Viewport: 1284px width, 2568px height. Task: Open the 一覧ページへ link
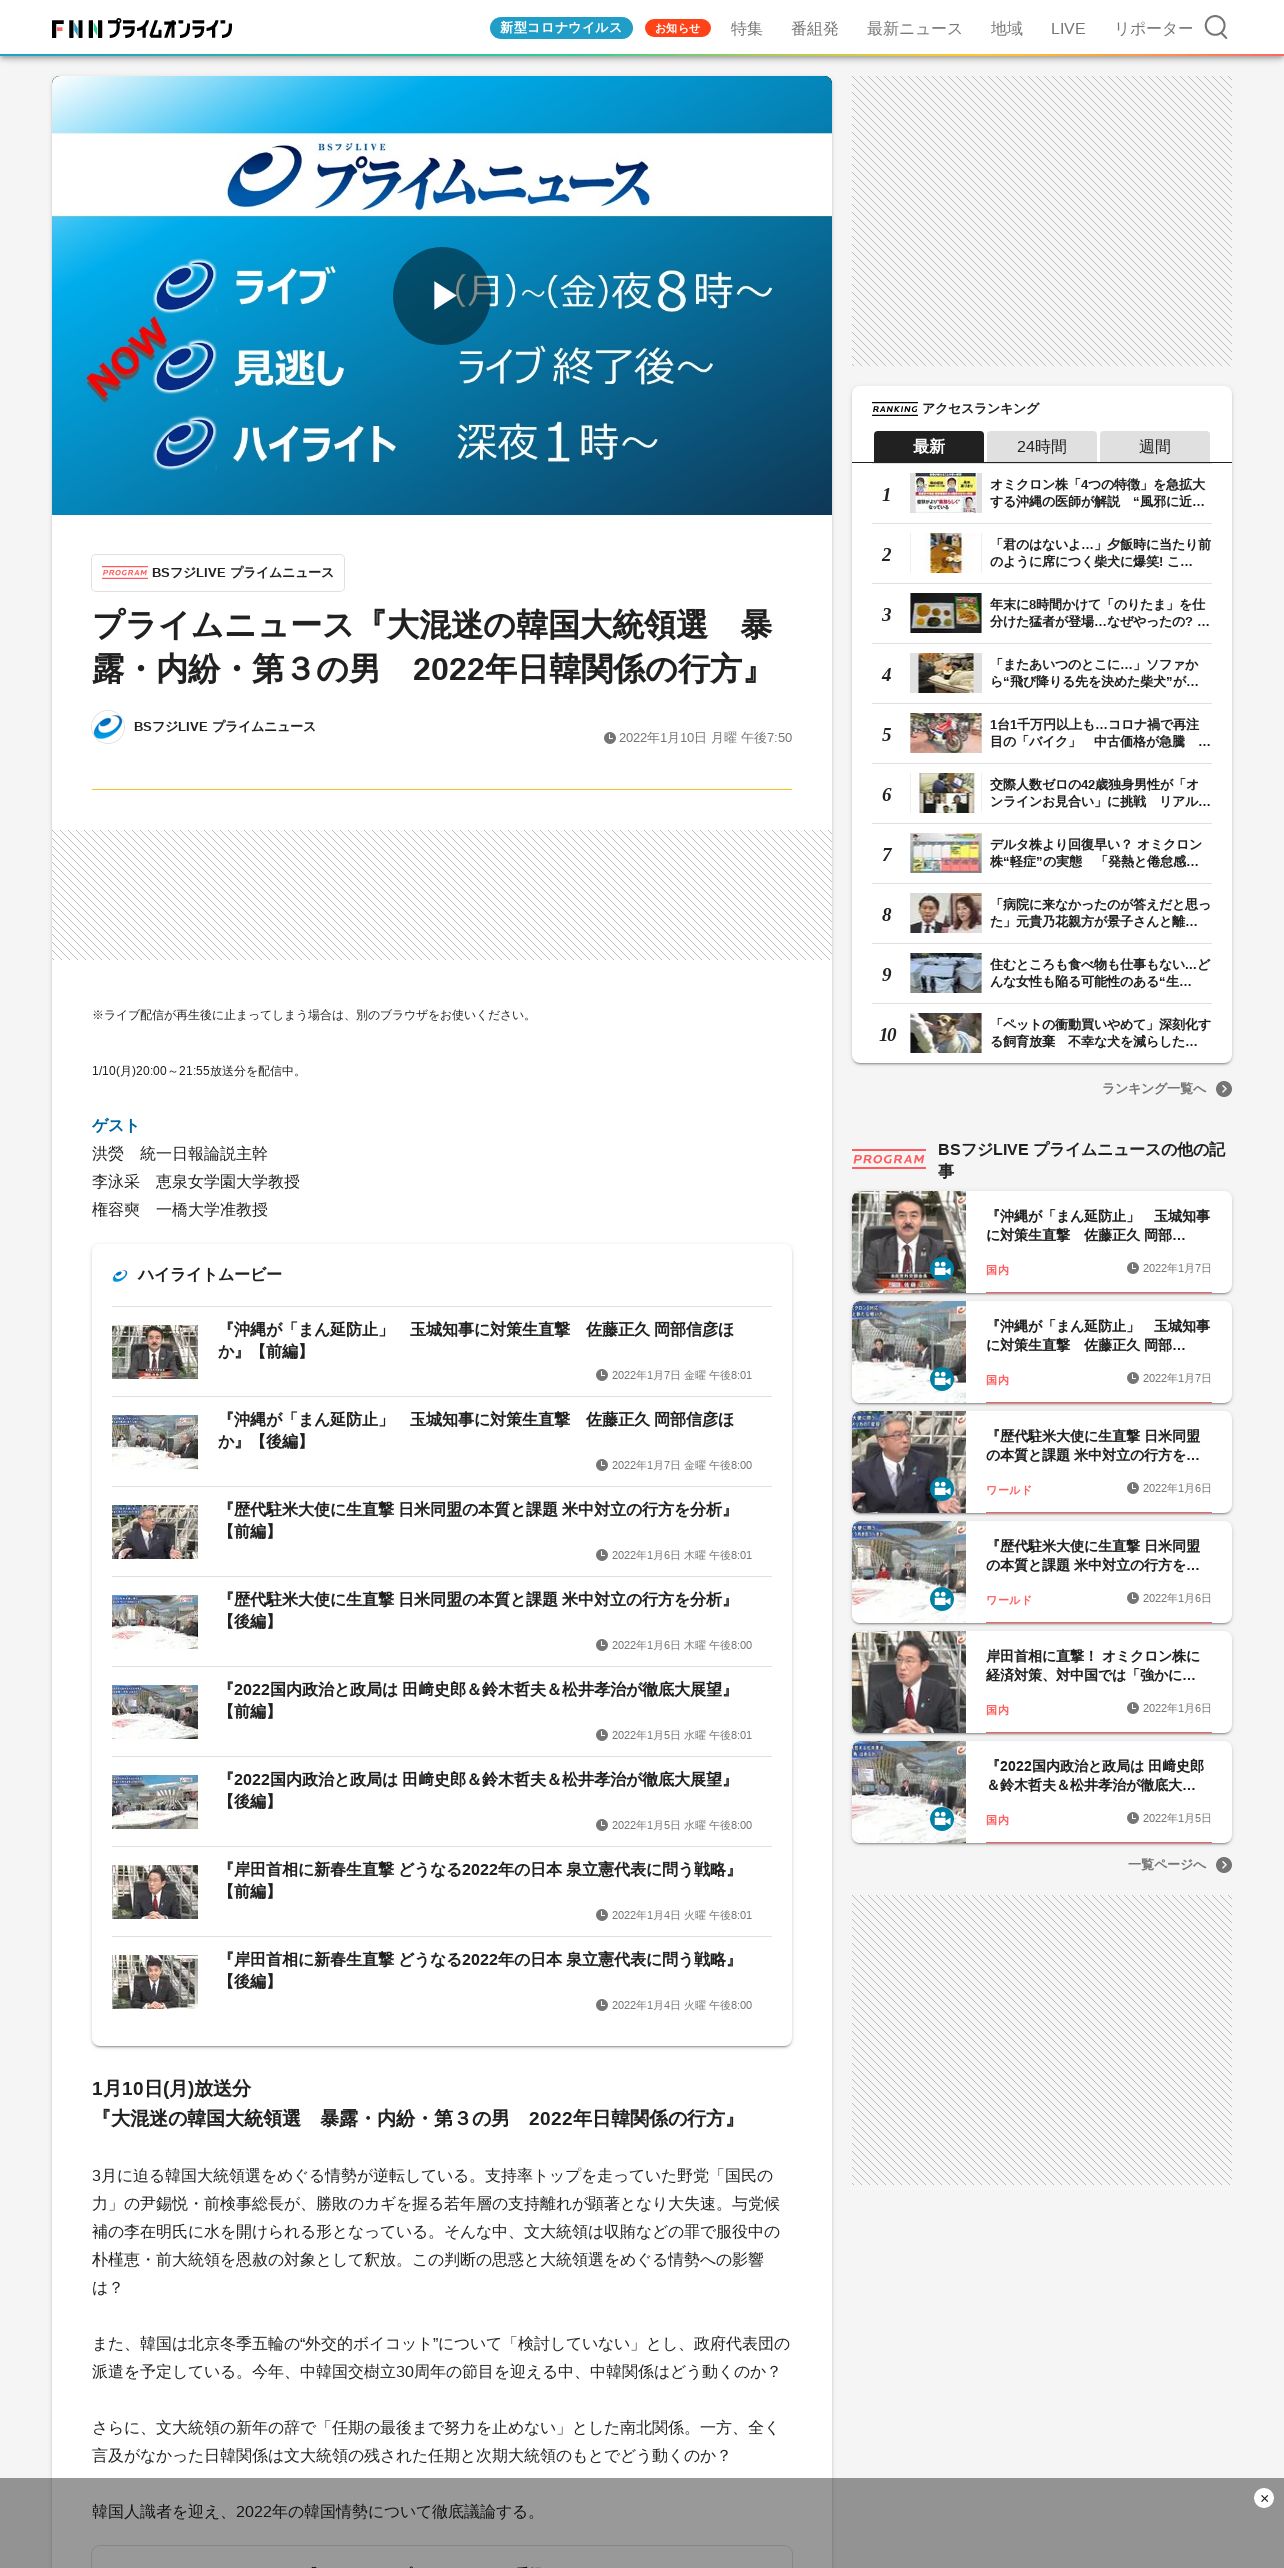pyautogui.click(x=1167, y=1865)
